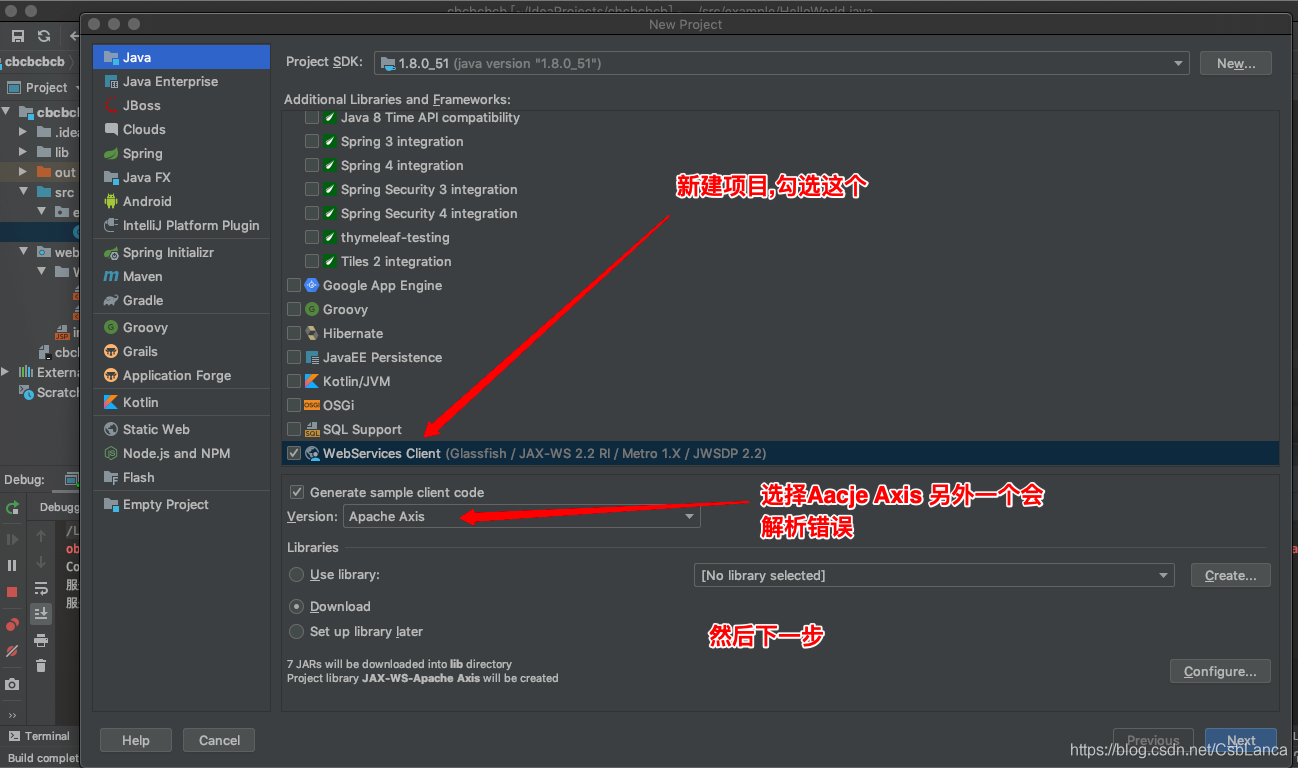
Task: Click Next button in dialog
Action: tap(1241, 741)
